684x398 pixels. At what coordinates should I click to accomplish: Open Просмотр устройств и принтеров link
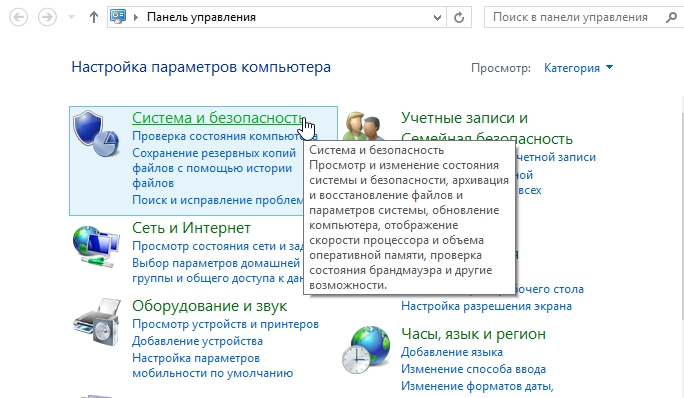pyautogui.click(x=226, y=324)
